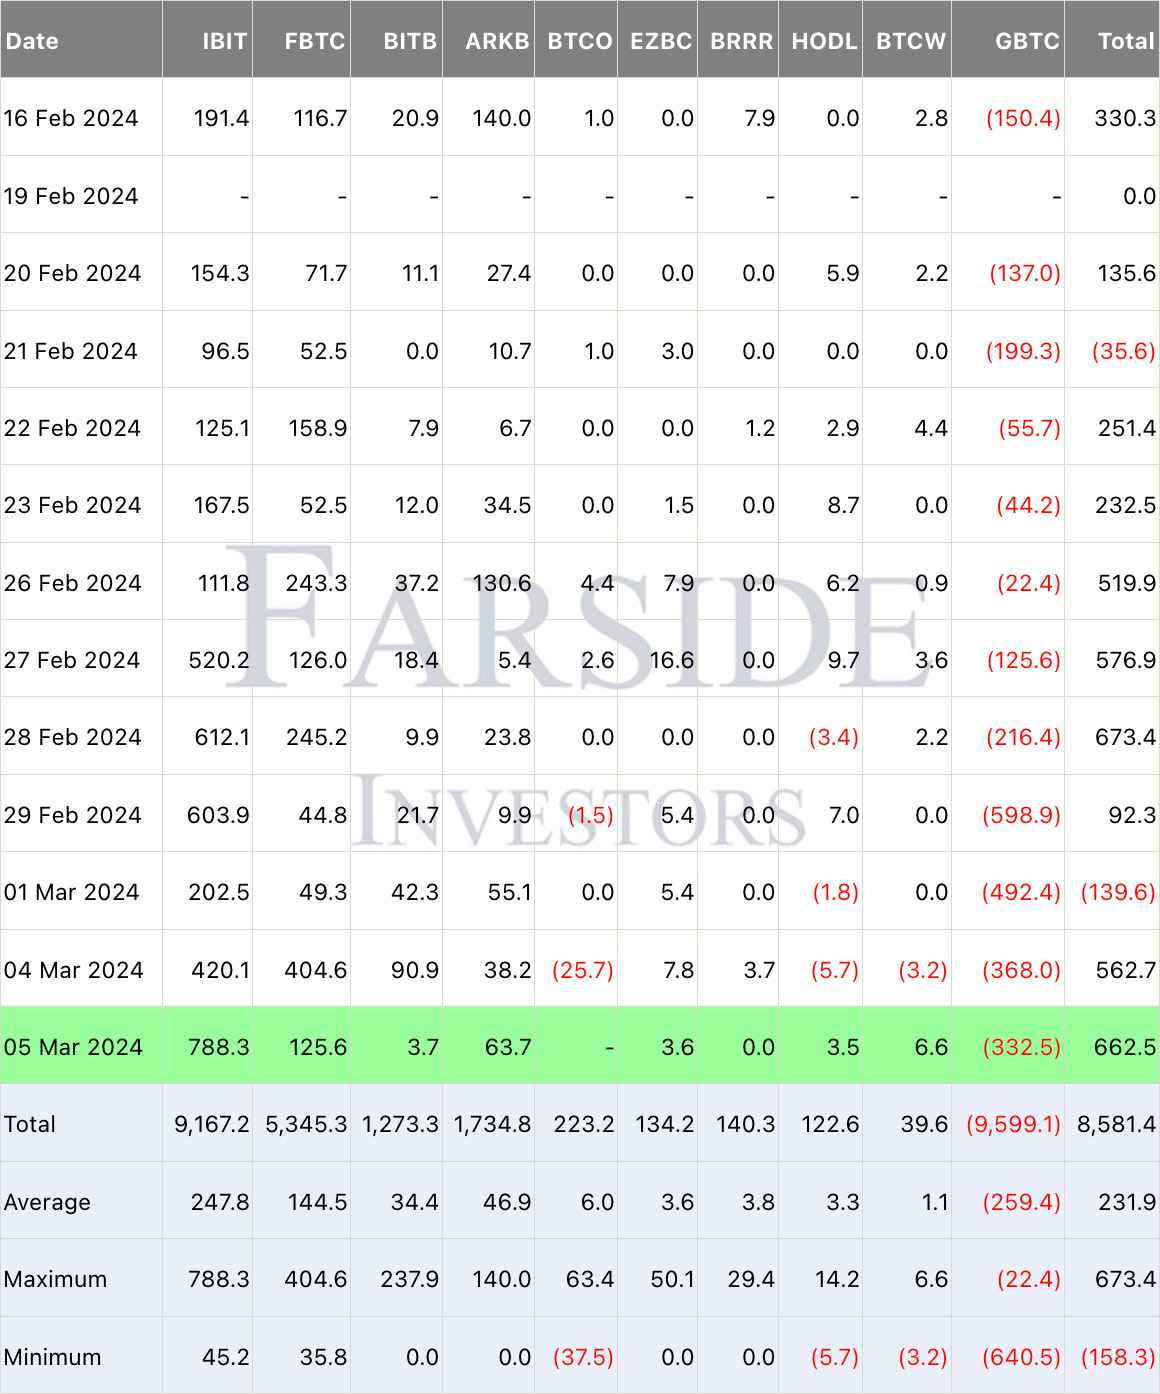Select GBTC minimum (640.5)
The image size is (1160, 1394).
click(1021, 1357)
